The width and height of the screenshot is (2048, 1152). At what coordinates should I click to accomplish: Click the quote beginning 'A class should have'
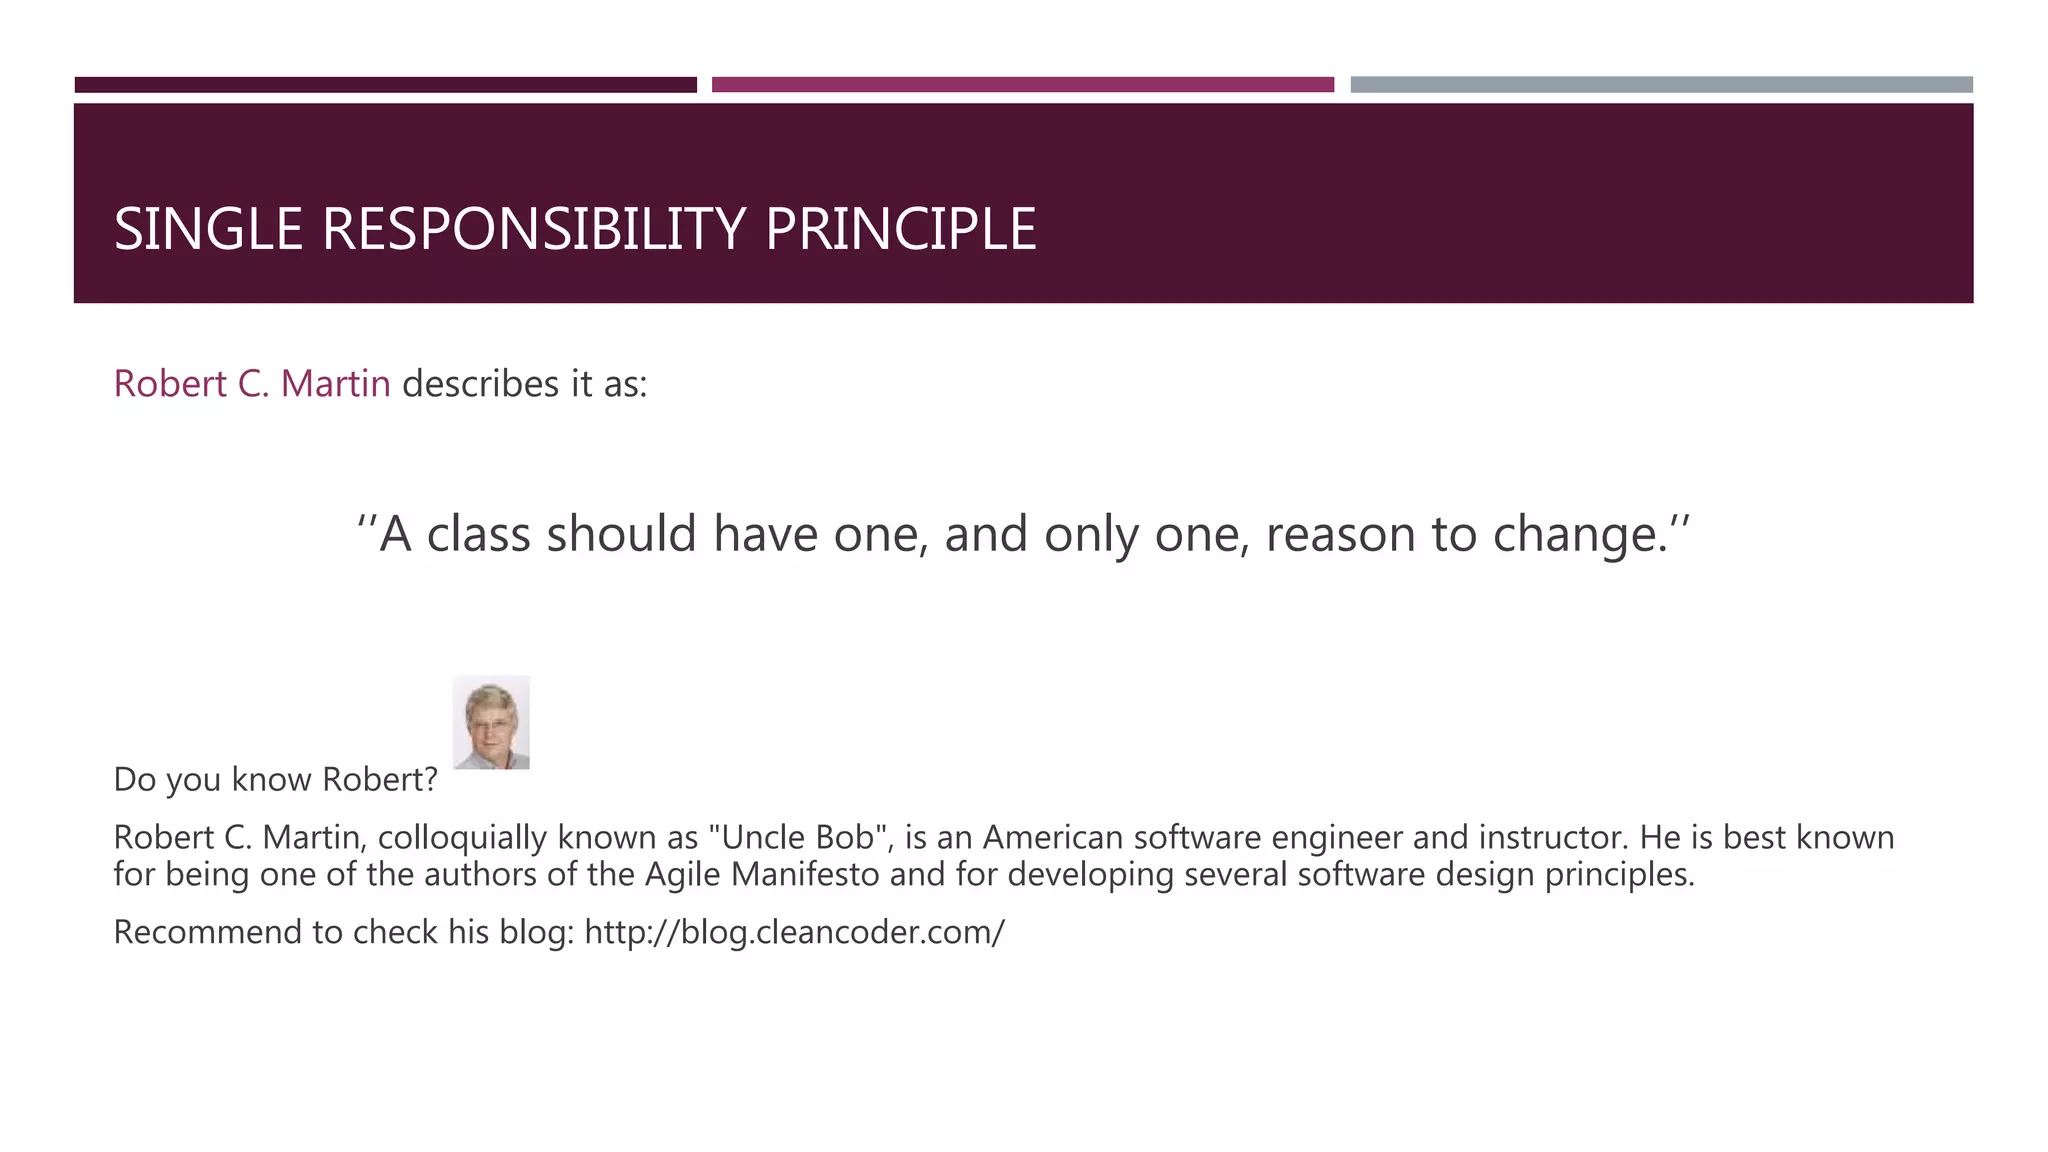coord(1023,534)
